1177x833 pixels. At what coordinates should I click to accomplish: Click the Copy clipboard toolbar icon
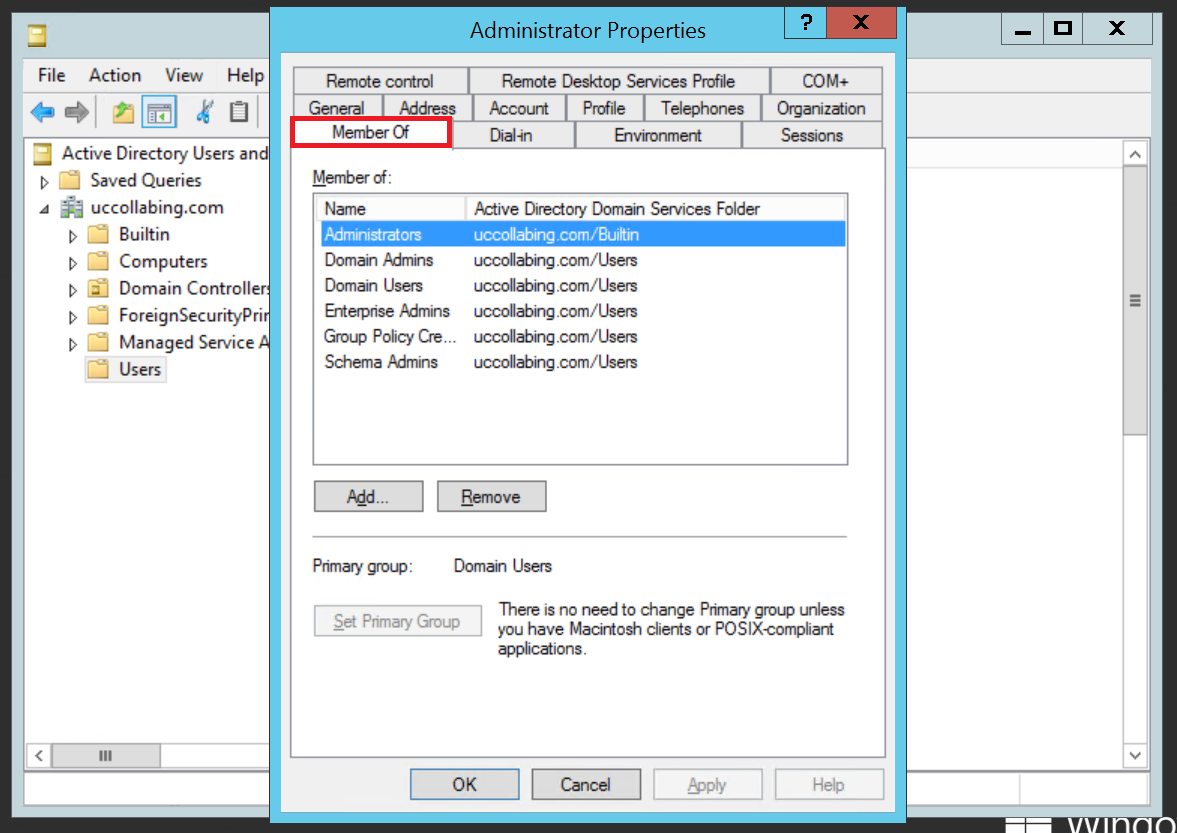pos(239,113)
